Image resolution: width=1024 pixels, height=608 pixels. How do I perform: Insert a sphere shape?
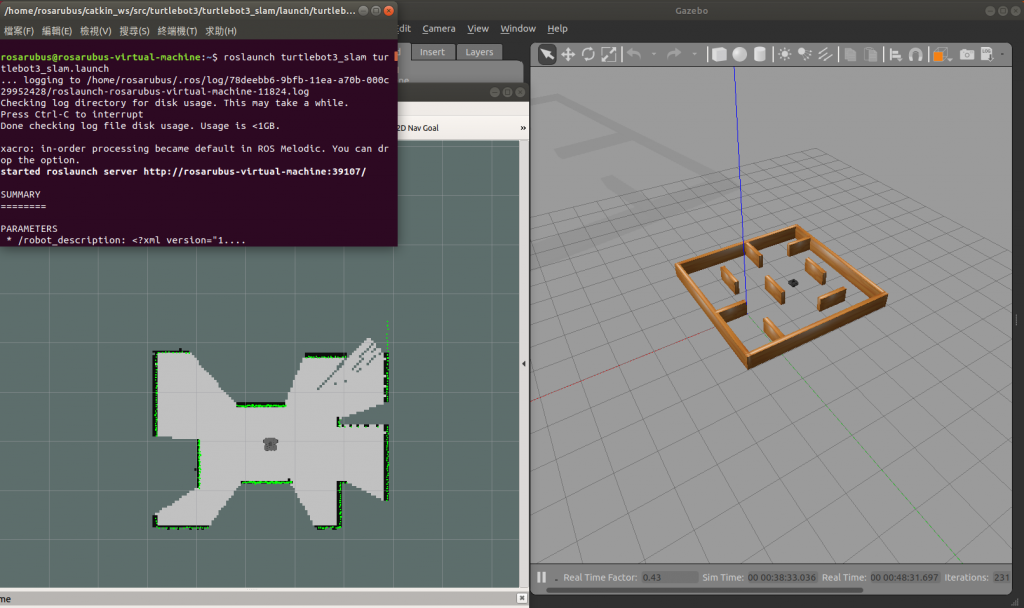739,54
